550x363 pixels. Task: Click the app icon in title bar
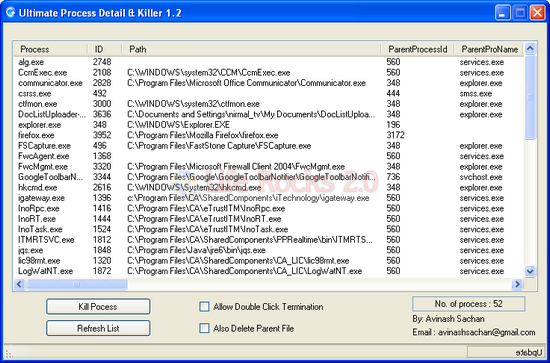point(11,13)
